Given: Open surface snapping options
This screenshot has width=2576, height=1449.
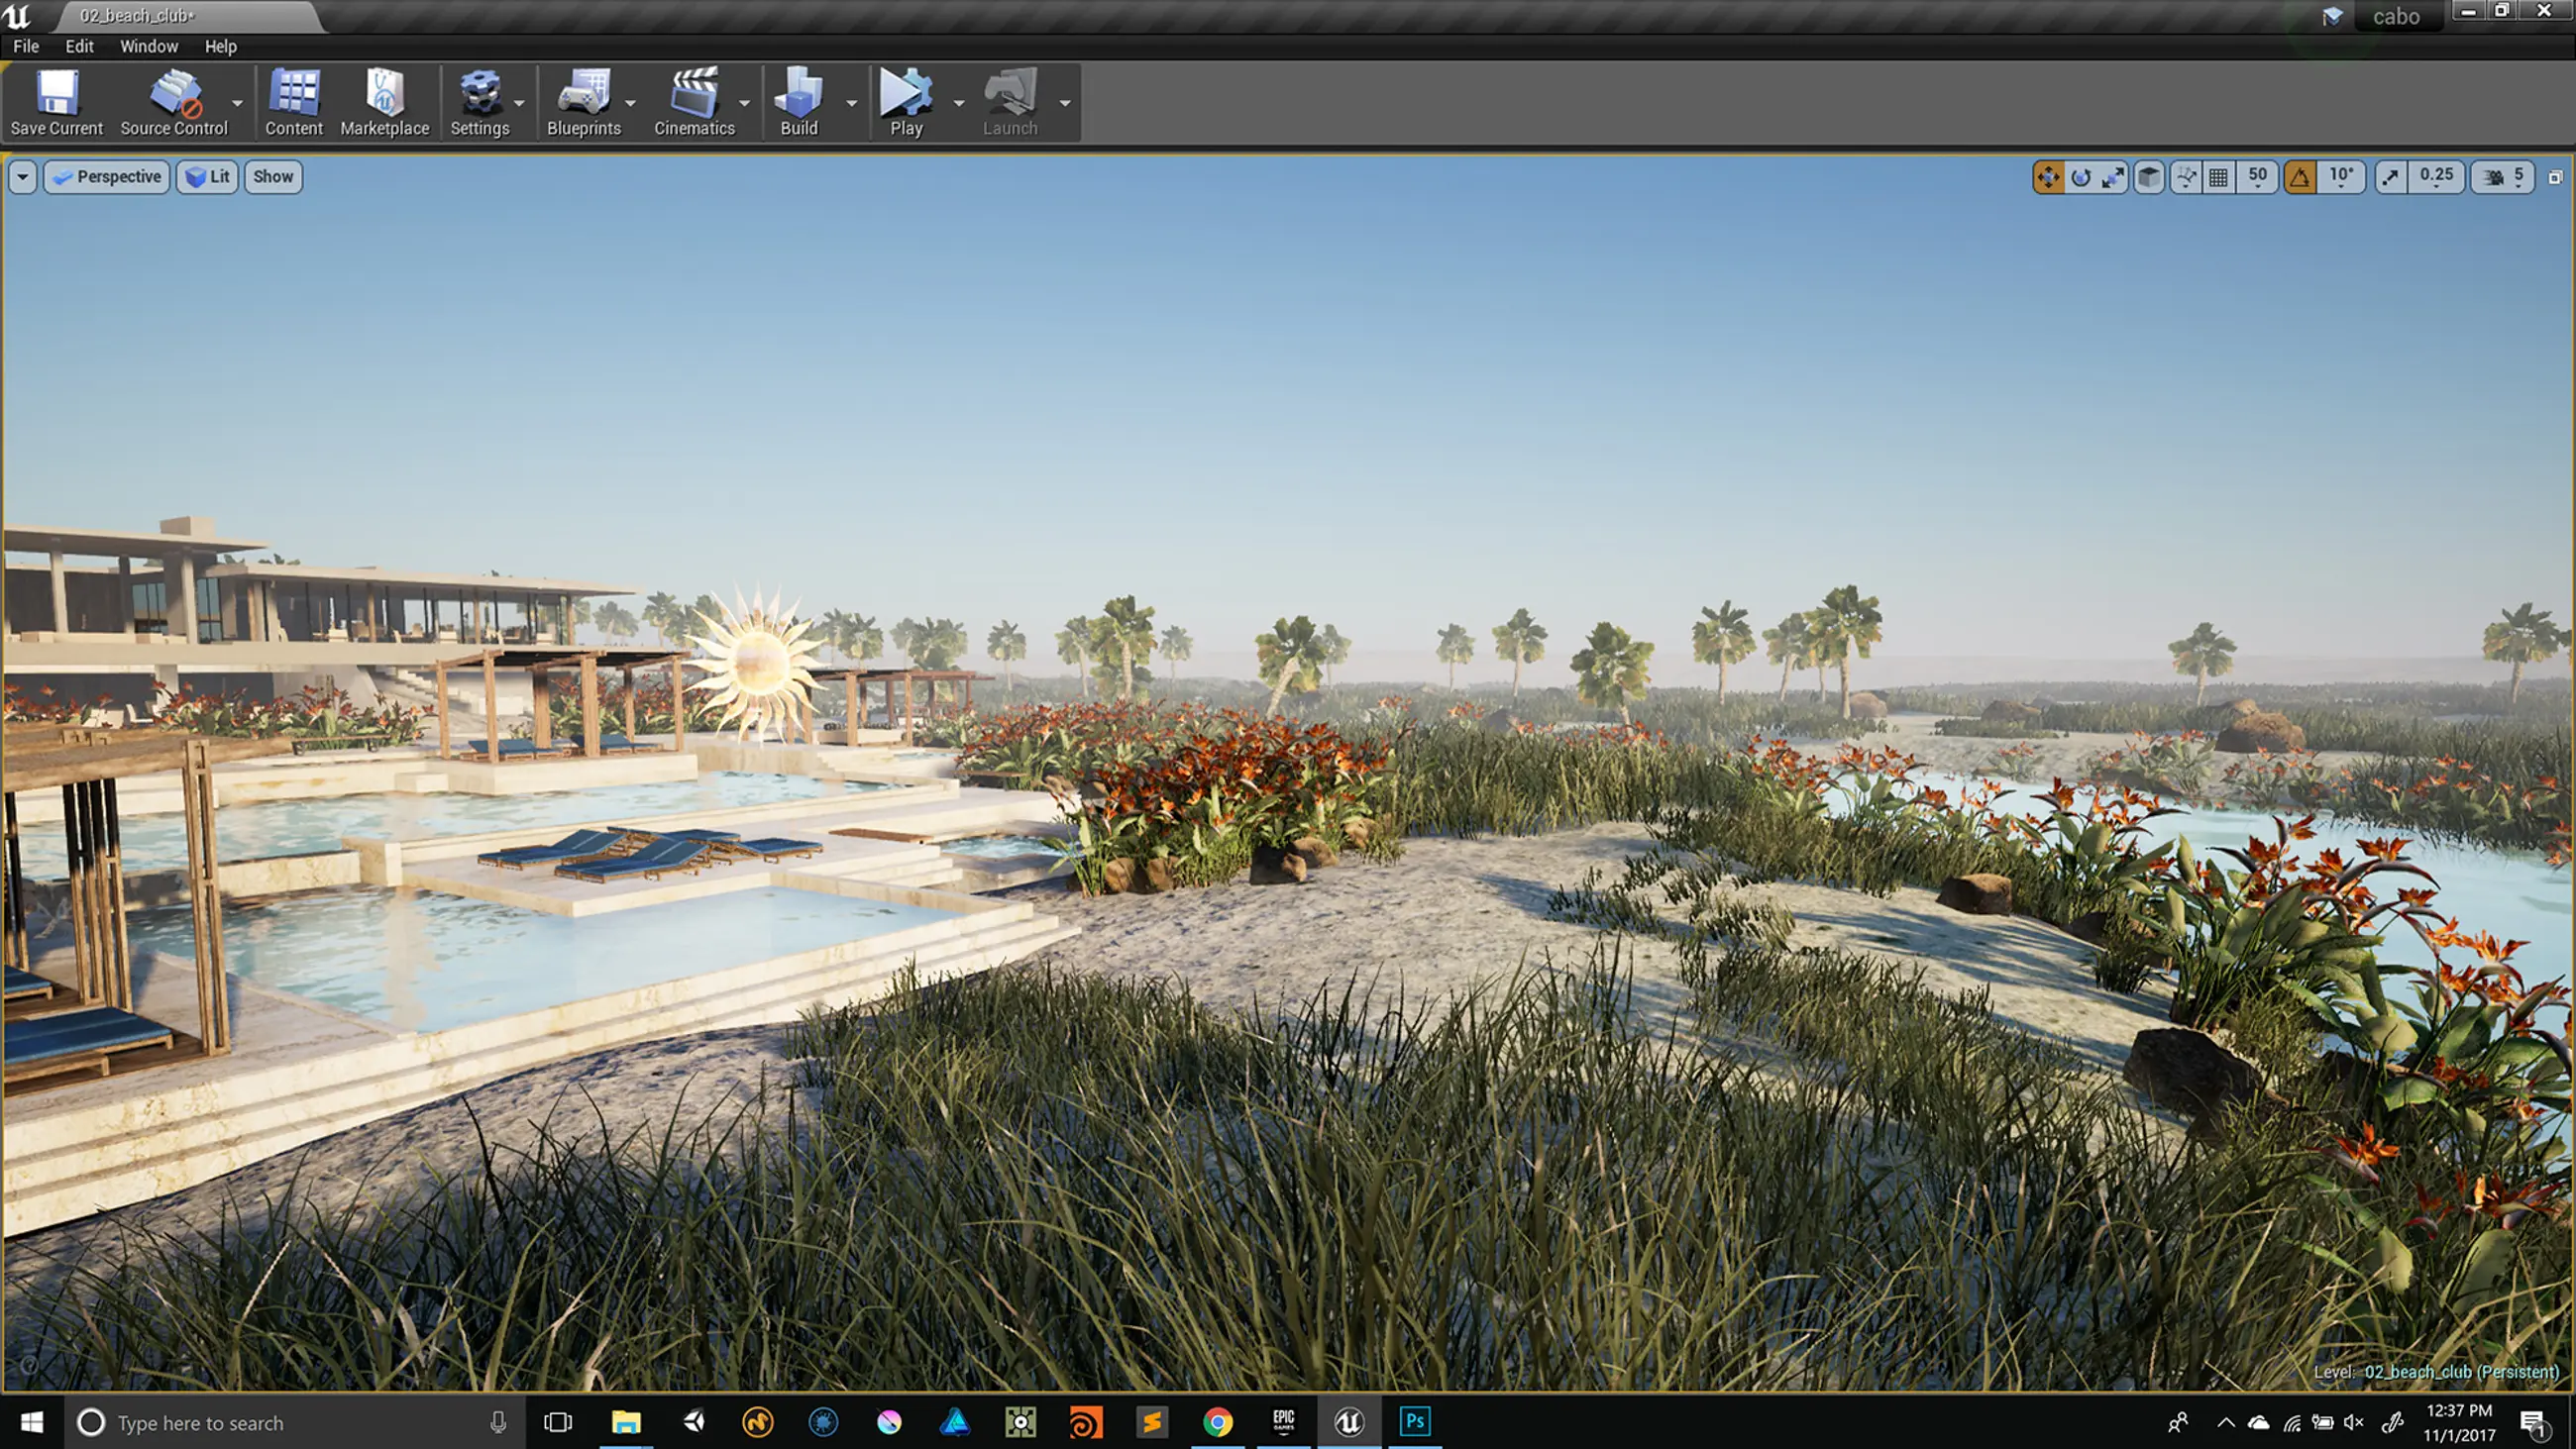Looking at the screenshot, I should [2186, 177].
